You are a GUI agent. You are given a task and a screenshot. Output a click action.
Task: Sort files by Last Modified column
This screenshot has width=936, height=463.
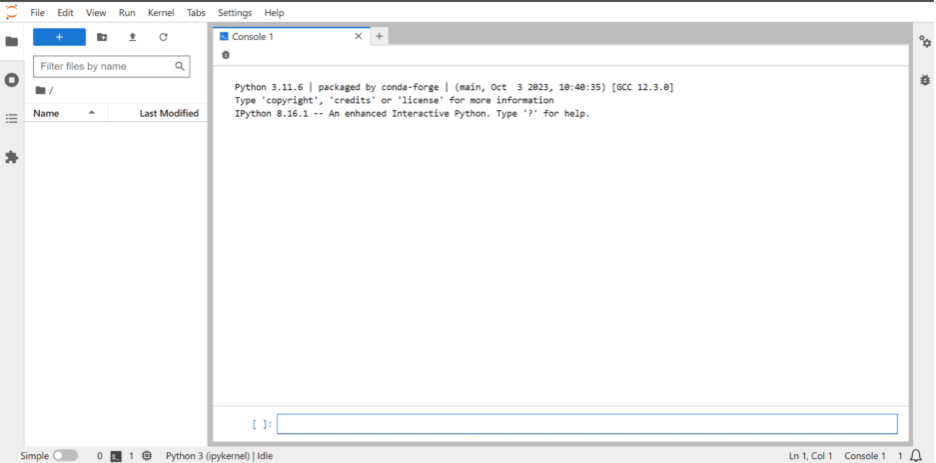[158, 113]
